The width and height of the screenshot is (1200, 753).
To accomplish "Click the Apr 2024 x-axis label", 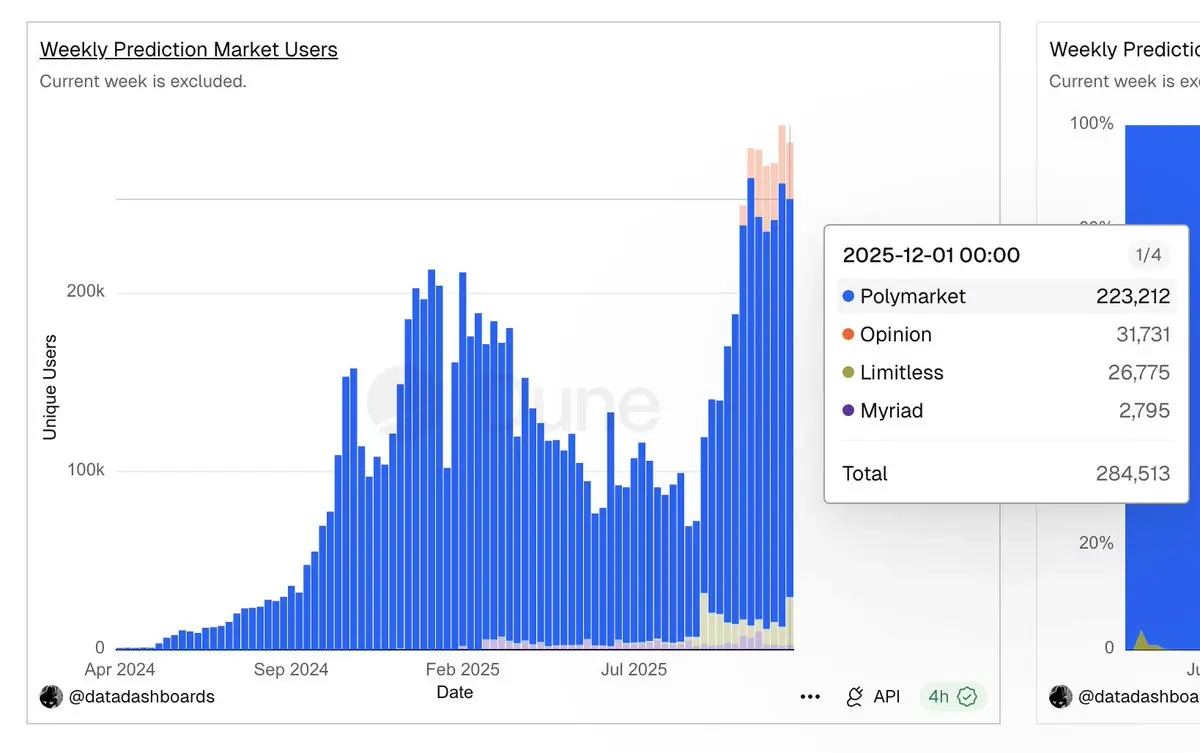I will click(x=119, y=669).
